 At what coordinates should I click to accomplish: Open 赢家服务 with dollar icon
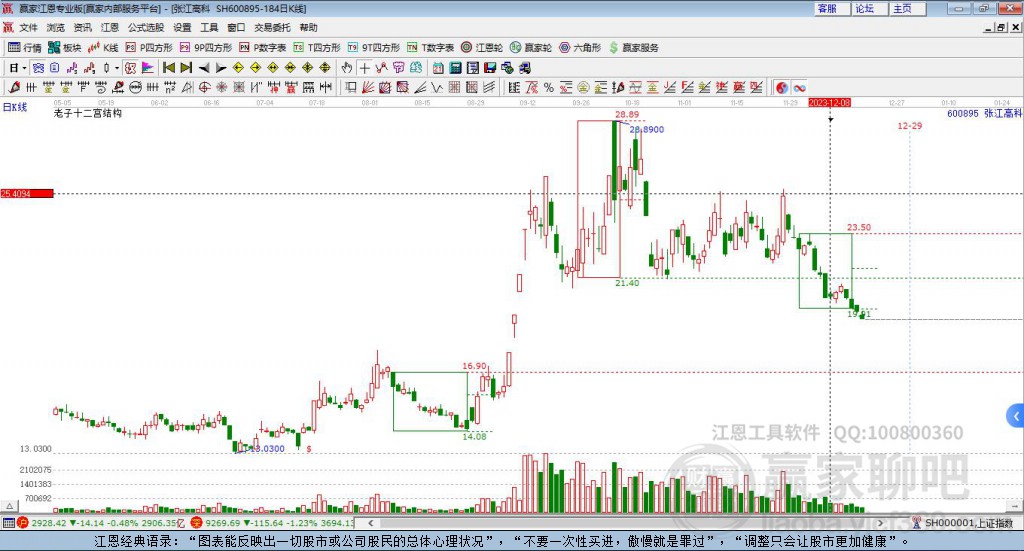[x=633, y=48]
